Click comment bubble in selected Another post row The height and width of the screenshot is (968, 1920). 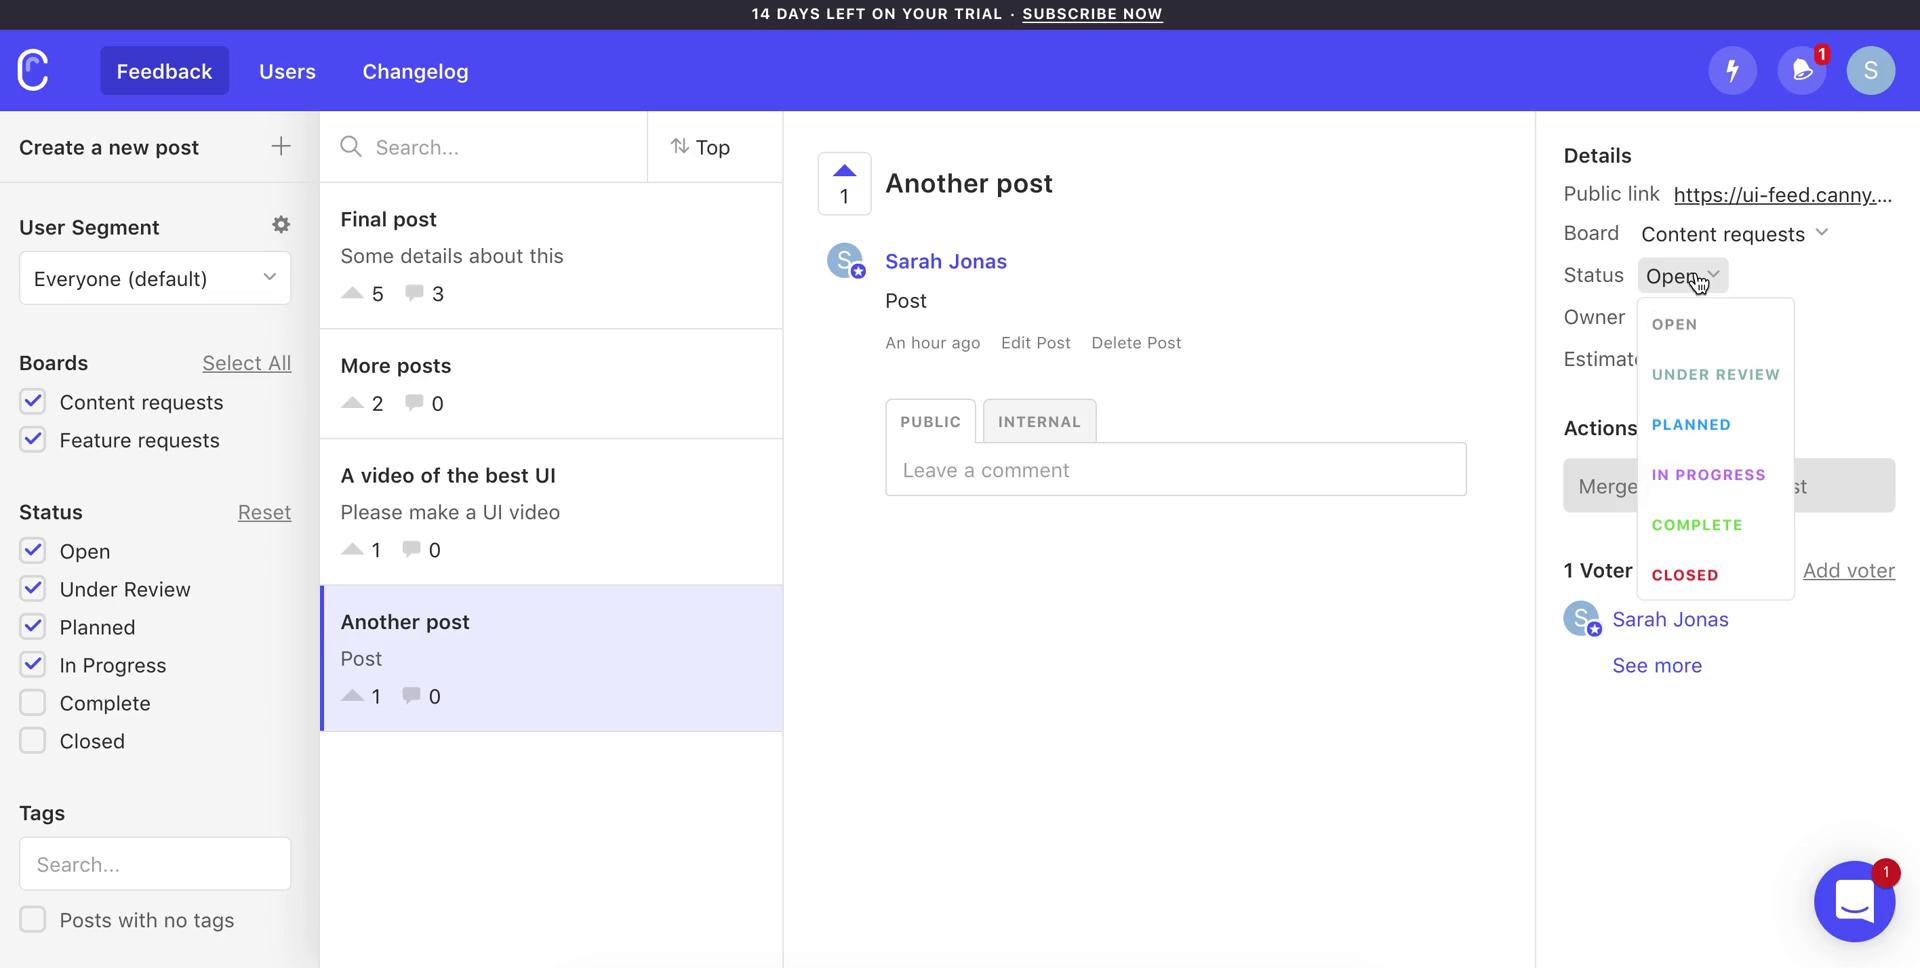[411, 695]
